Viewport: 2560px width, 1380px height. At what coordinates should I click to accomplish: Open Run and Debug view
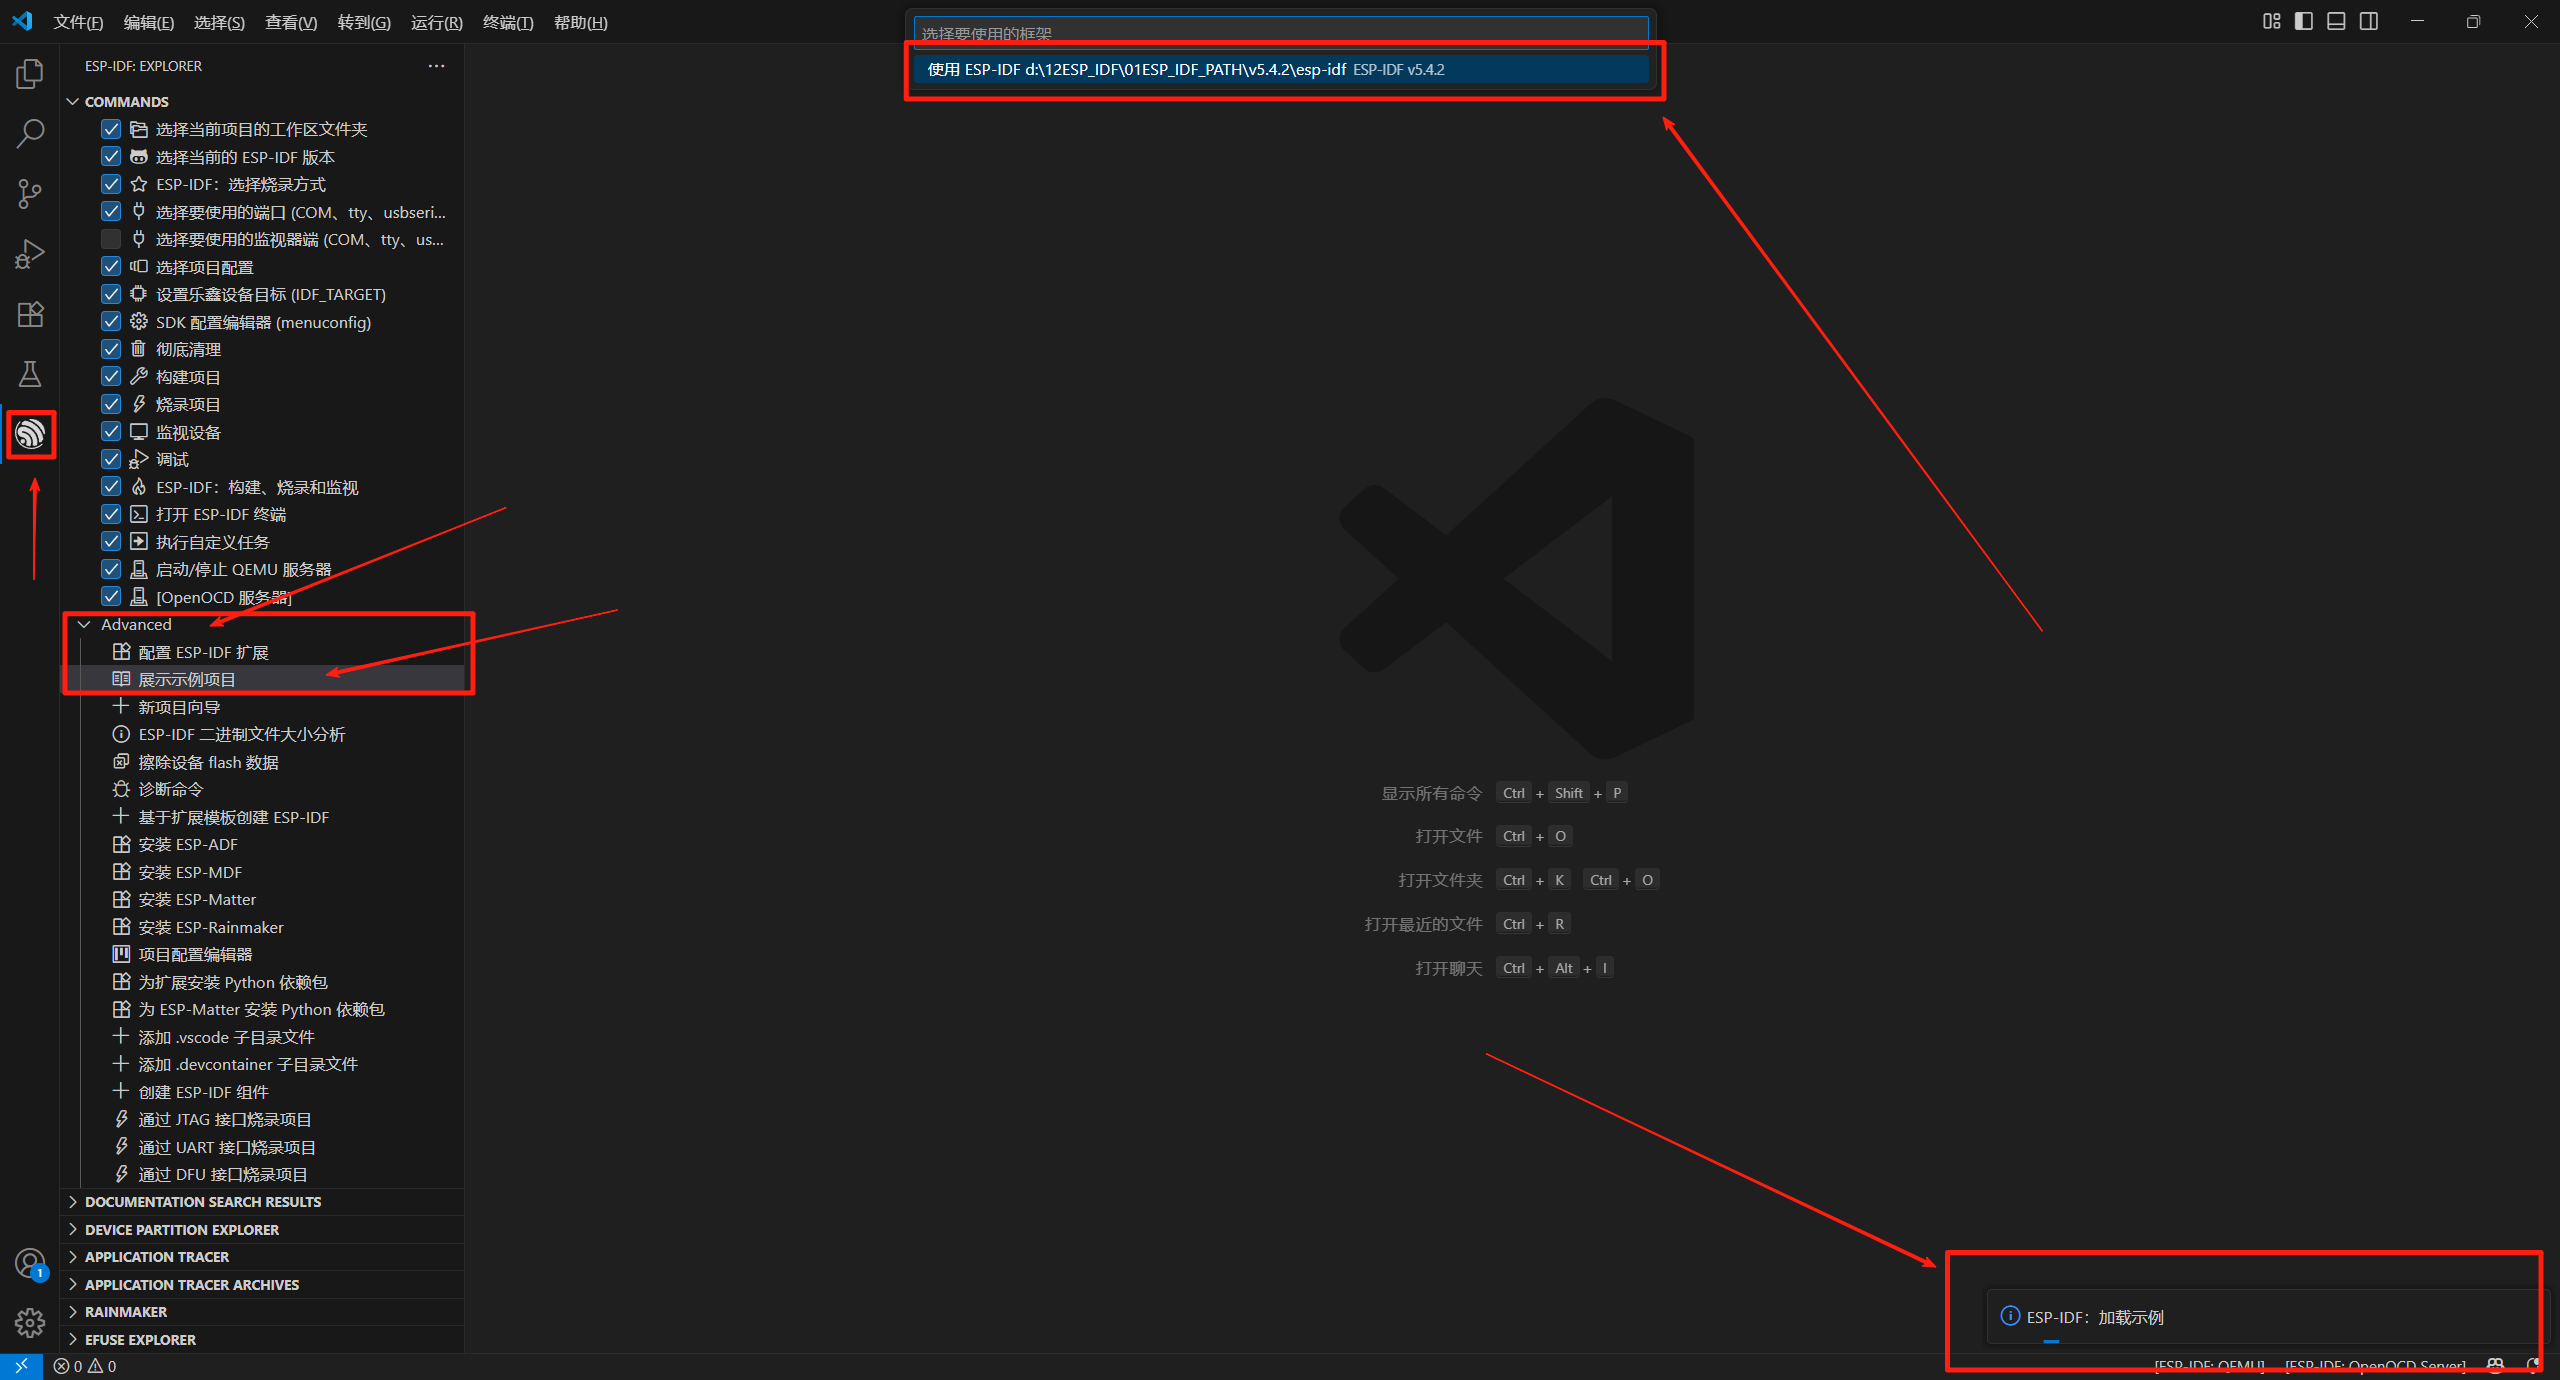(30, 254)
